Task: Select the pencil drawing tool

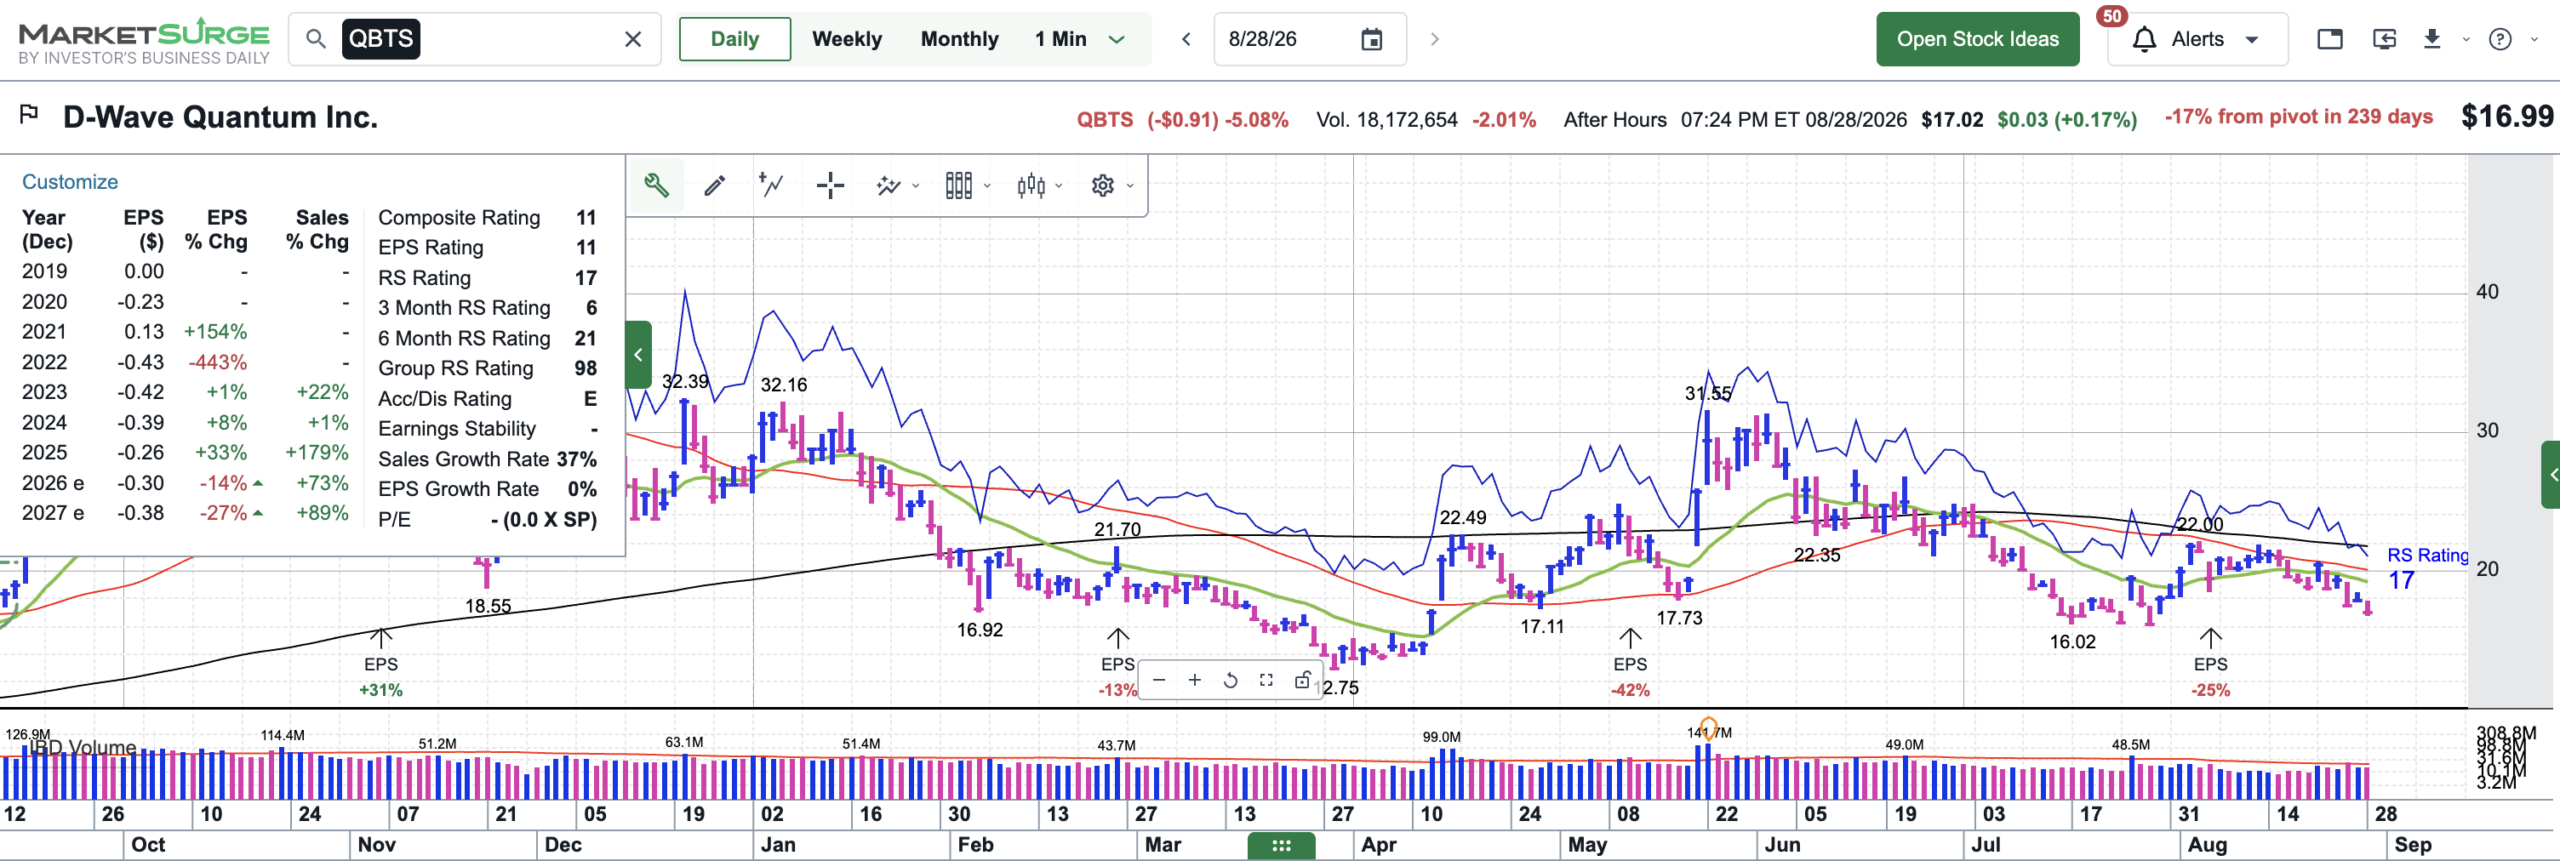Action: coord(714,185)
